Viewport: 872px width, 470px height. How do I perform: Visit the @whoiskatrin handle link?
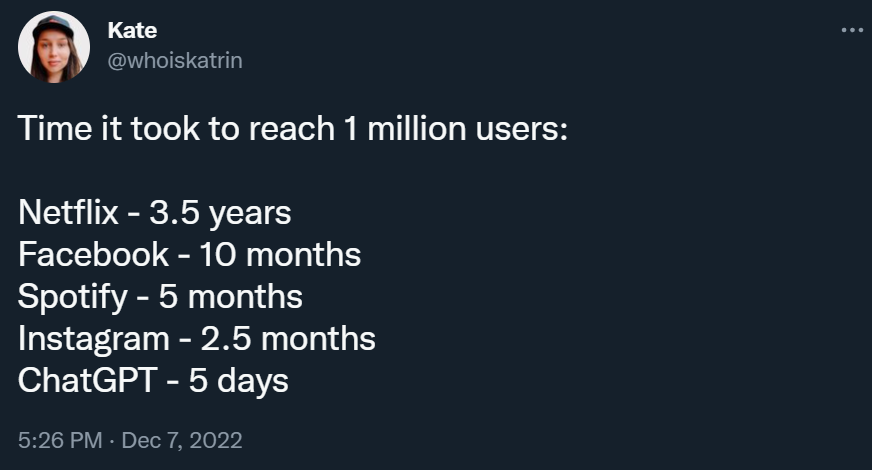[x=175, y=60]
